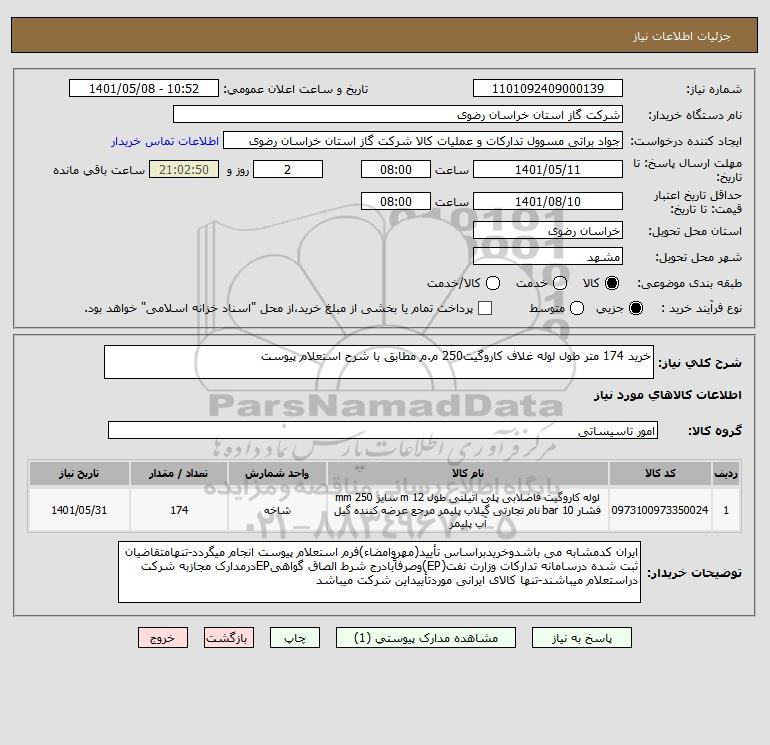
Task: Click the announcement date field 1401/05/08 - 10:52
Action: coord(143,89)
